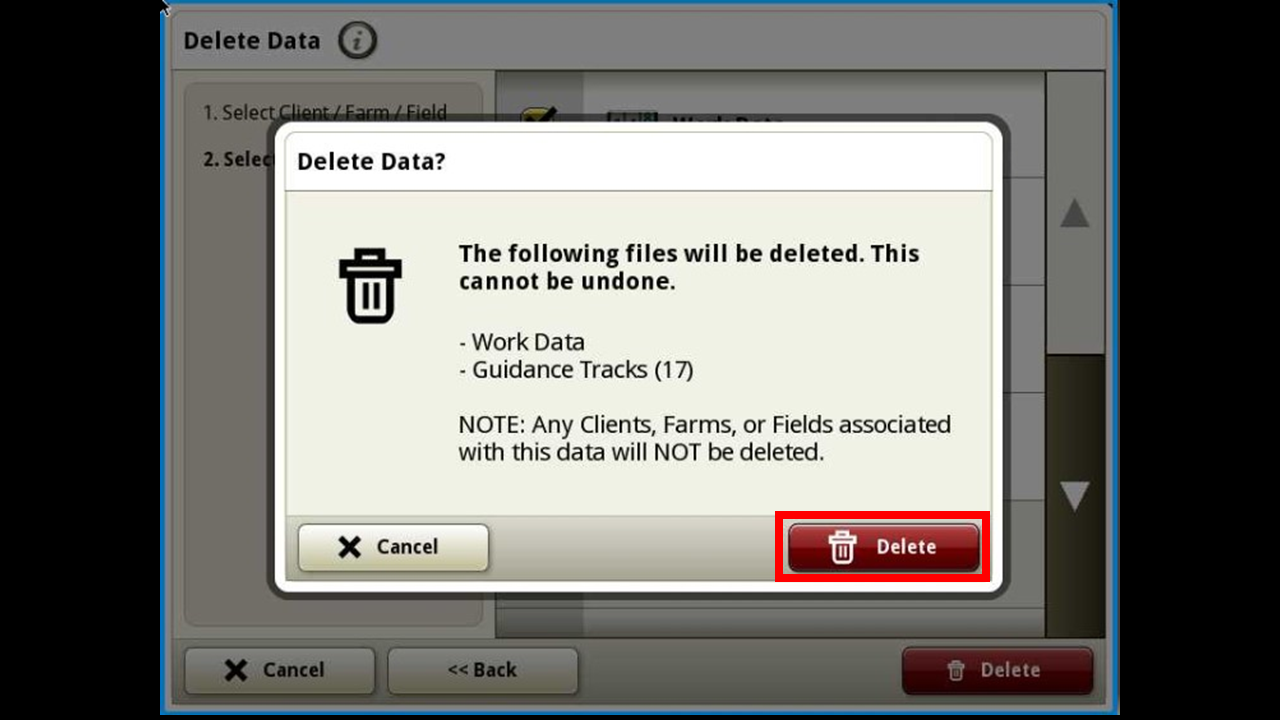Click the 'cannot be undone' warning text
Image resolution: width=1280 pixels, height=720 pixels.
(x=567, y=282)
